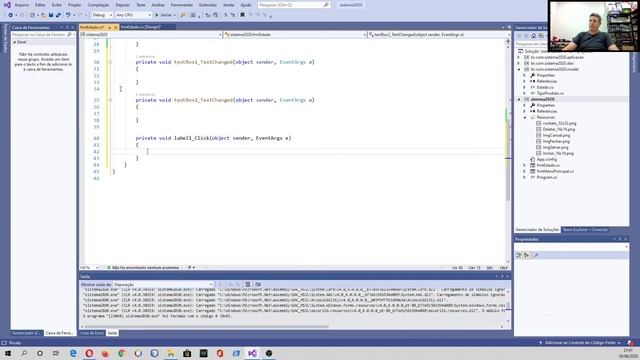Open Opera browser from taskbar
This screenshot has height=360, width=640.
pos(89,353)
